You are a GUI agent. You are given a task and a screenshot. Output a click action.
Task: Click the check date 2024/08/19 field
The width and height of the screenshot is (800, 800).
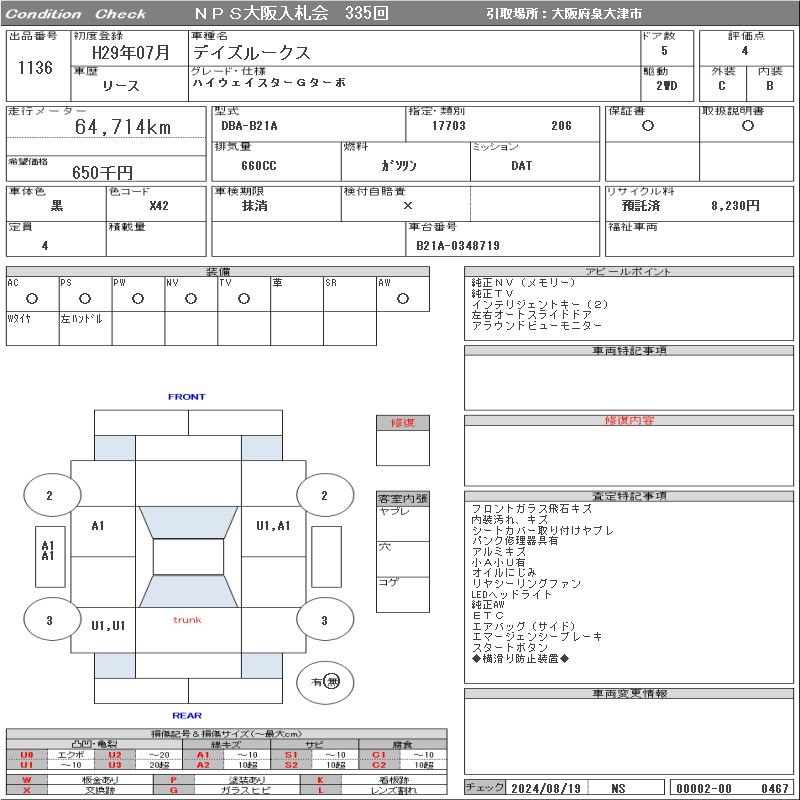point(546,788)
